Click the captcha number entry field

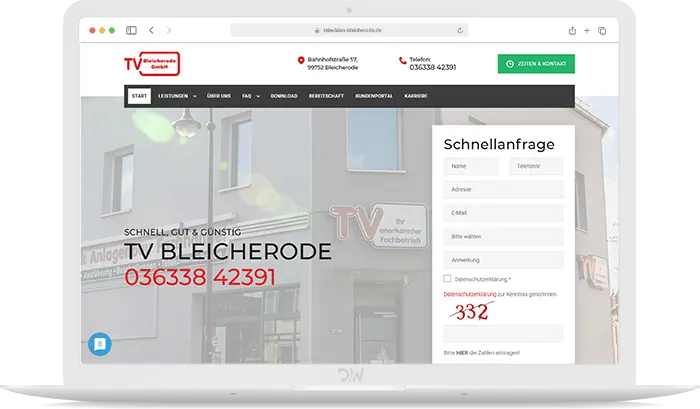tap(504, 334)
